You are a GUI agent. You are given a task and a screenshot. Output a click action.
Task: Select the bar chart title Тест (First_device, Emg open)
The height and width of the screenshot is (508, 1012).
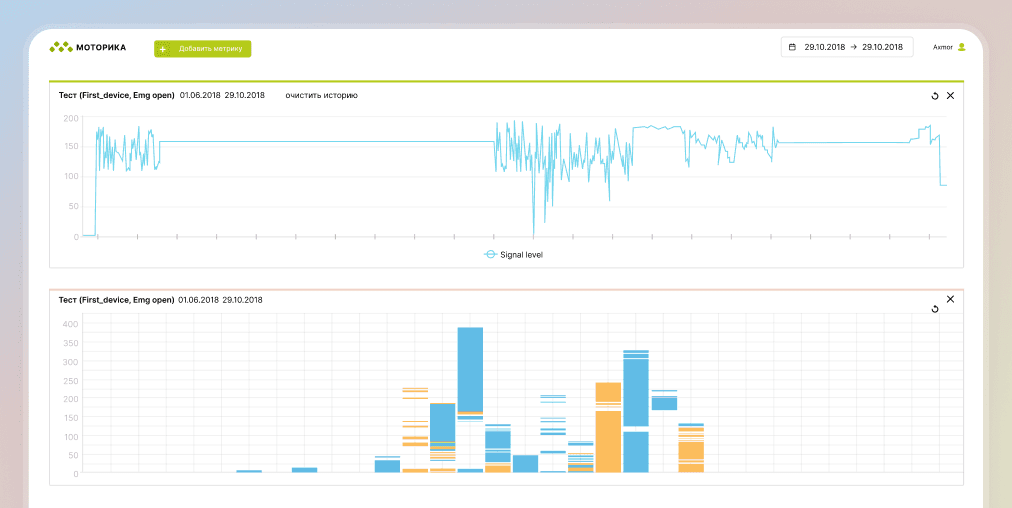116,300
